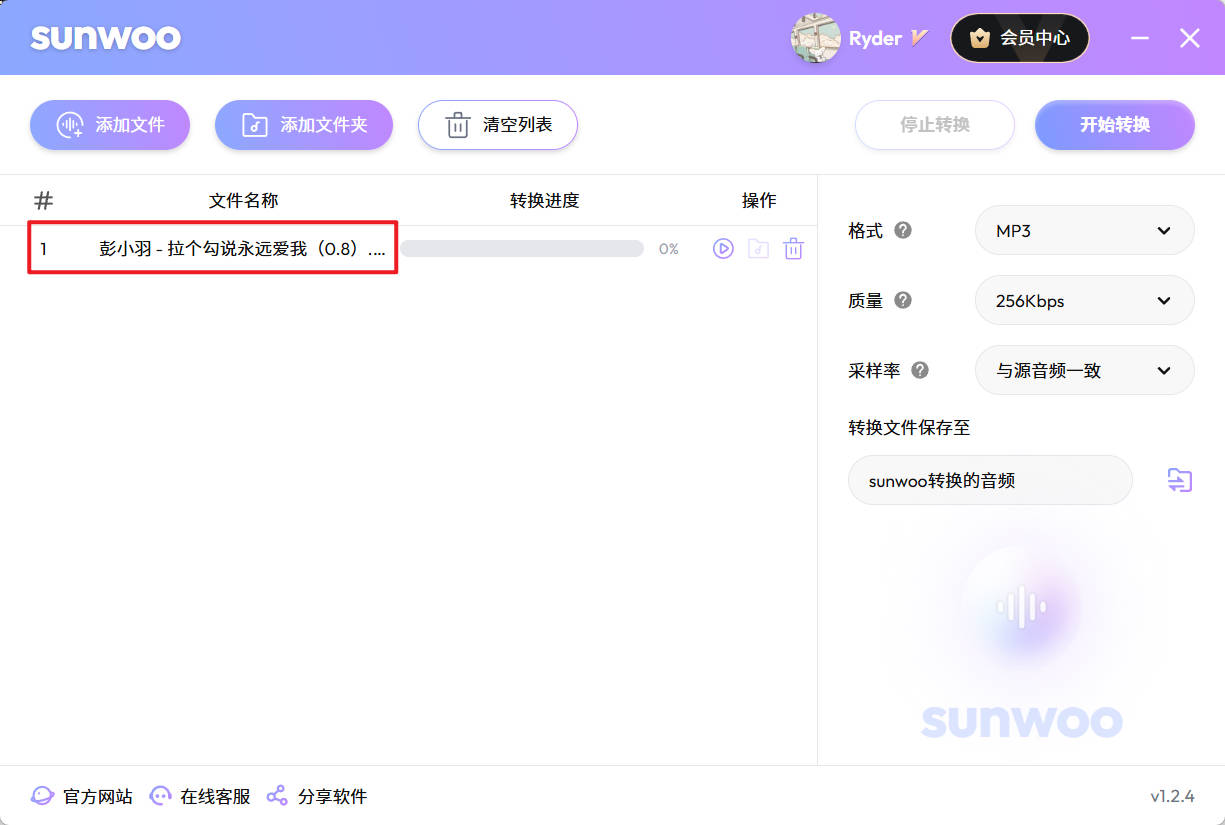The width and height of the screenshot is (1225, 825).
Task: Start conversion with 开始转换
Action: point(1115,125)
